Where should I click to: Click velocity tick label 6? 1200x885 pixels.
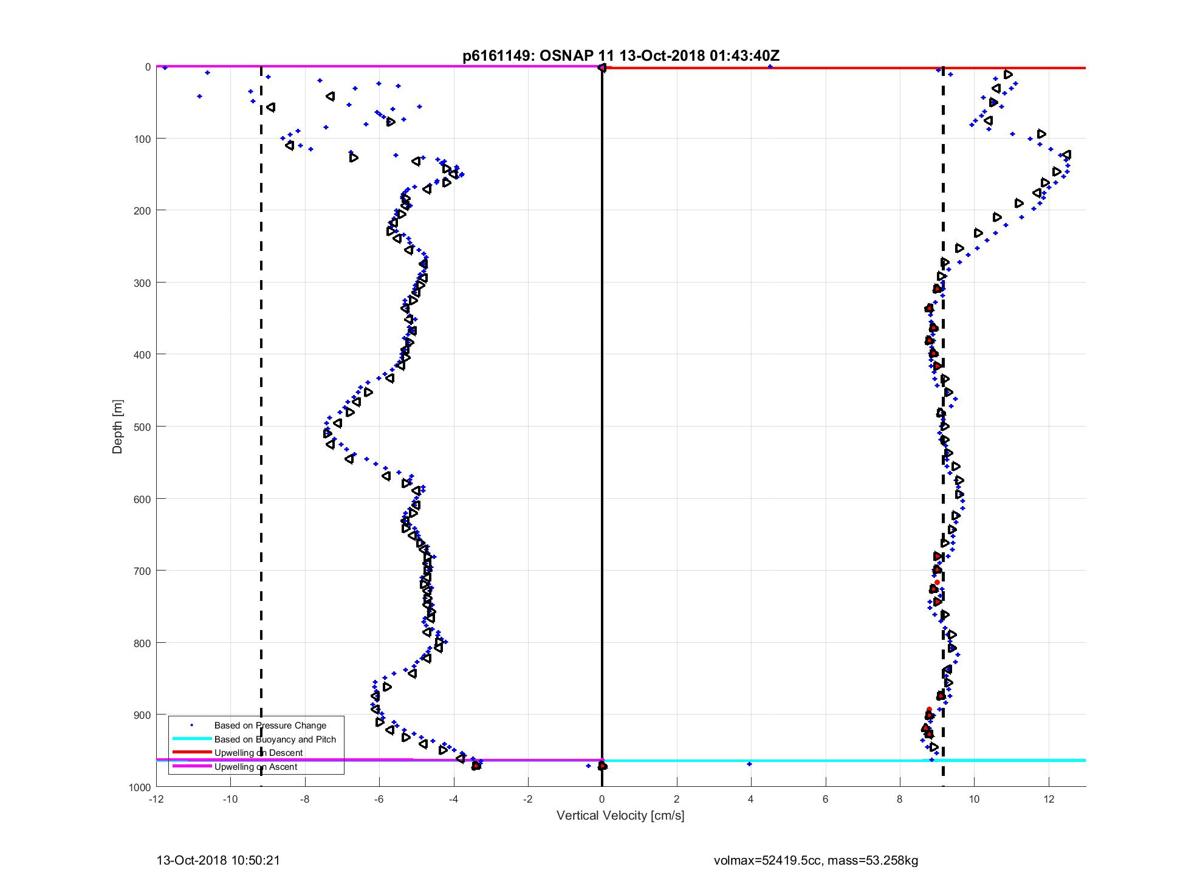825,798
